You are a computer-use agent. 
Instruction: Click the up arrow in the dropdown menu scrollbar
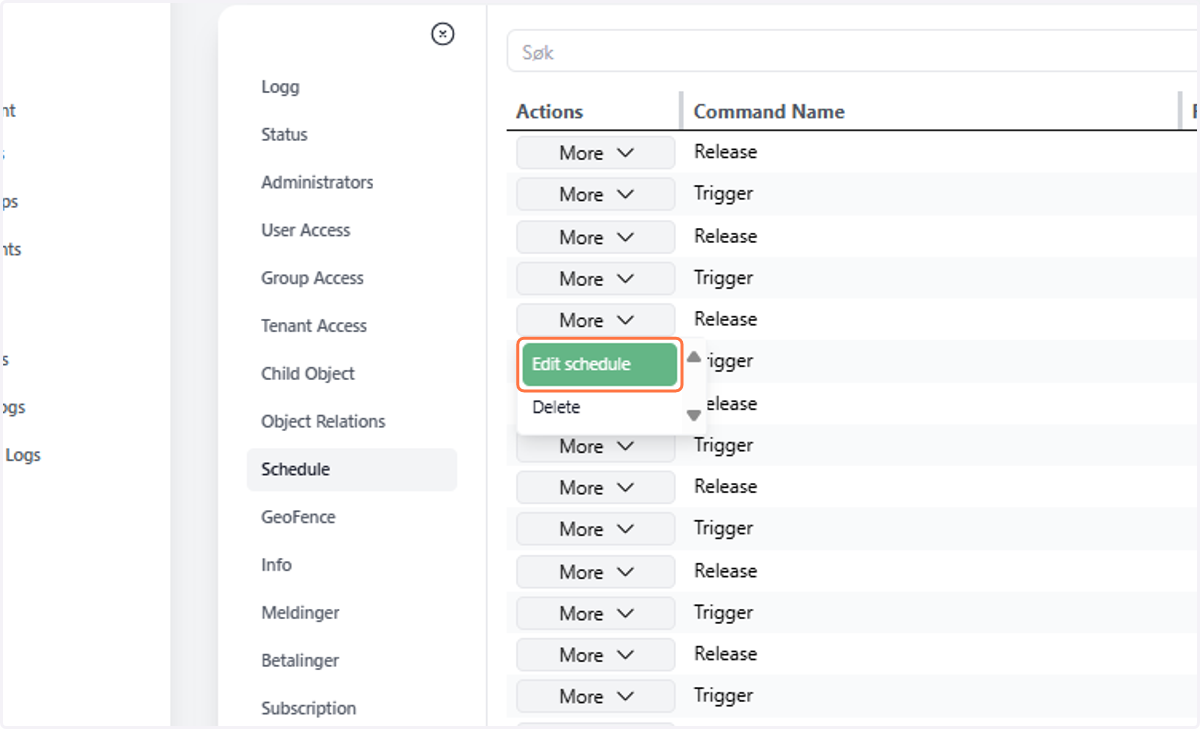[694, 356]
